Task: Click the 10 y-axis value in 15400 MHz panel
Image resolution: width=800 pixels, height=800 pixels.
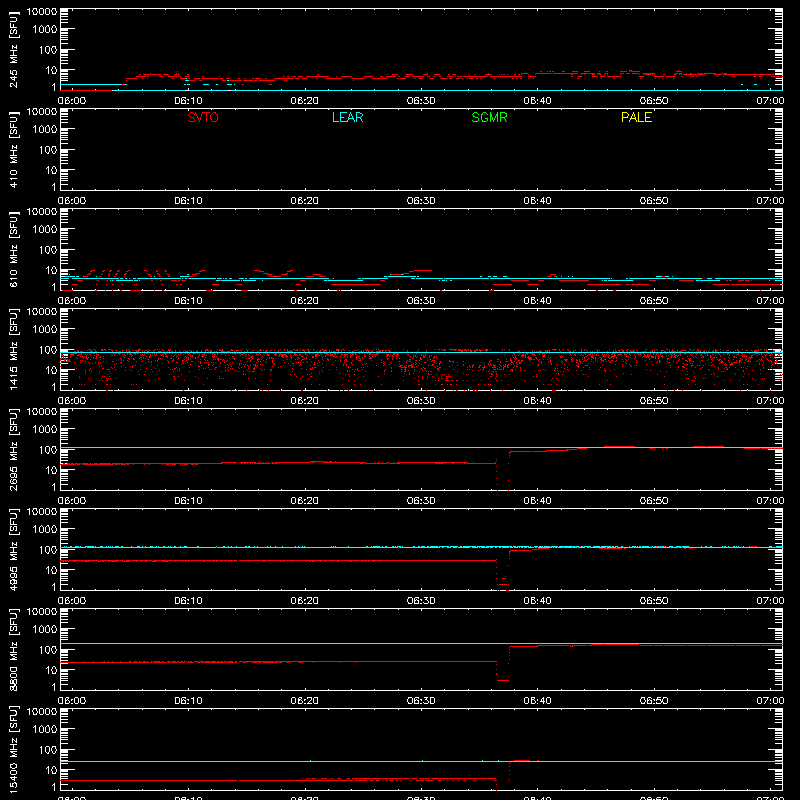Action: [x=51, y=770]
